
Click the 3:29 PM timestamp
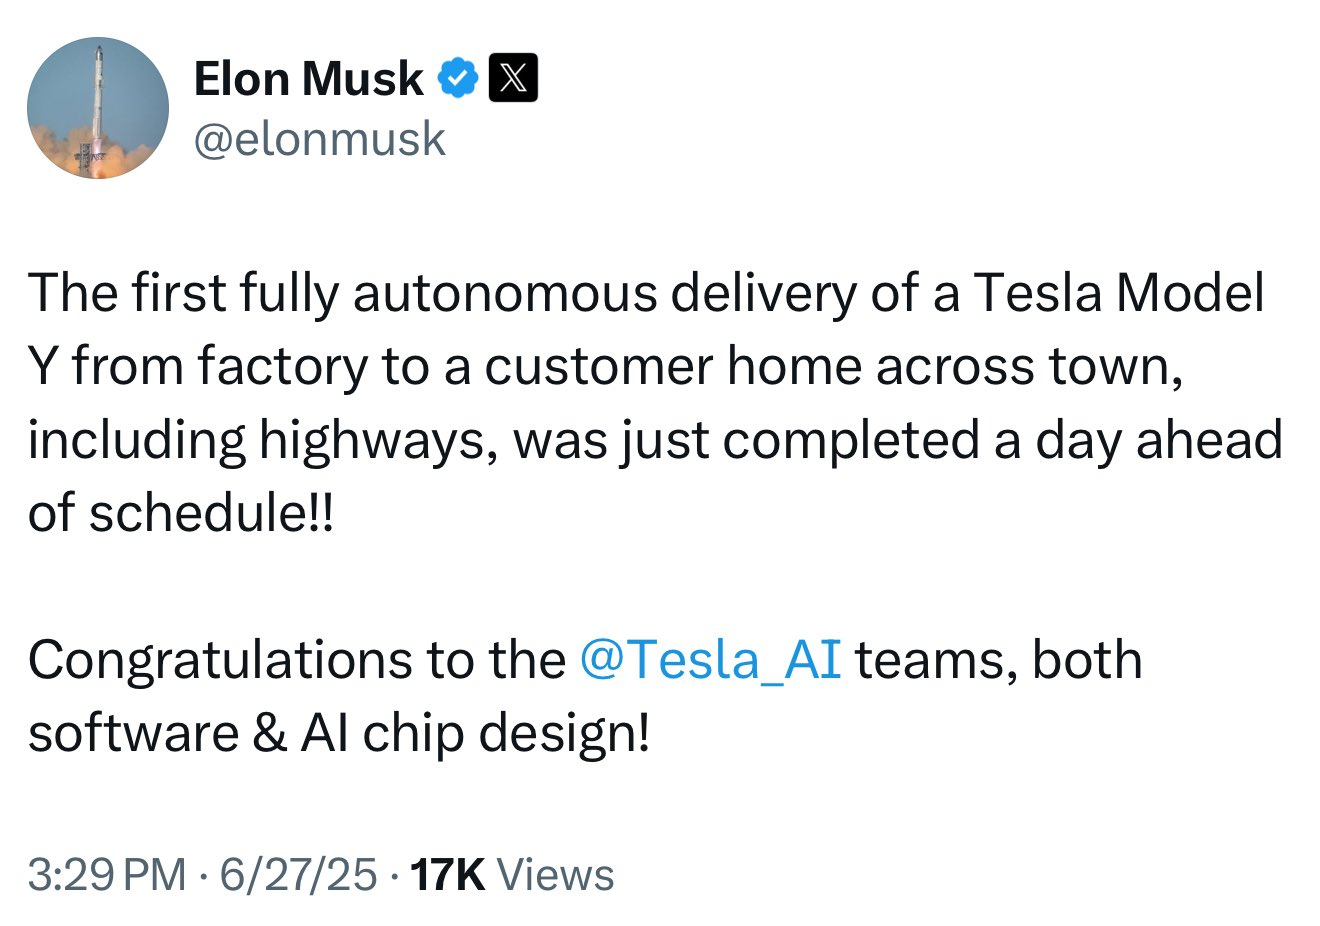[x=107, y=875]
